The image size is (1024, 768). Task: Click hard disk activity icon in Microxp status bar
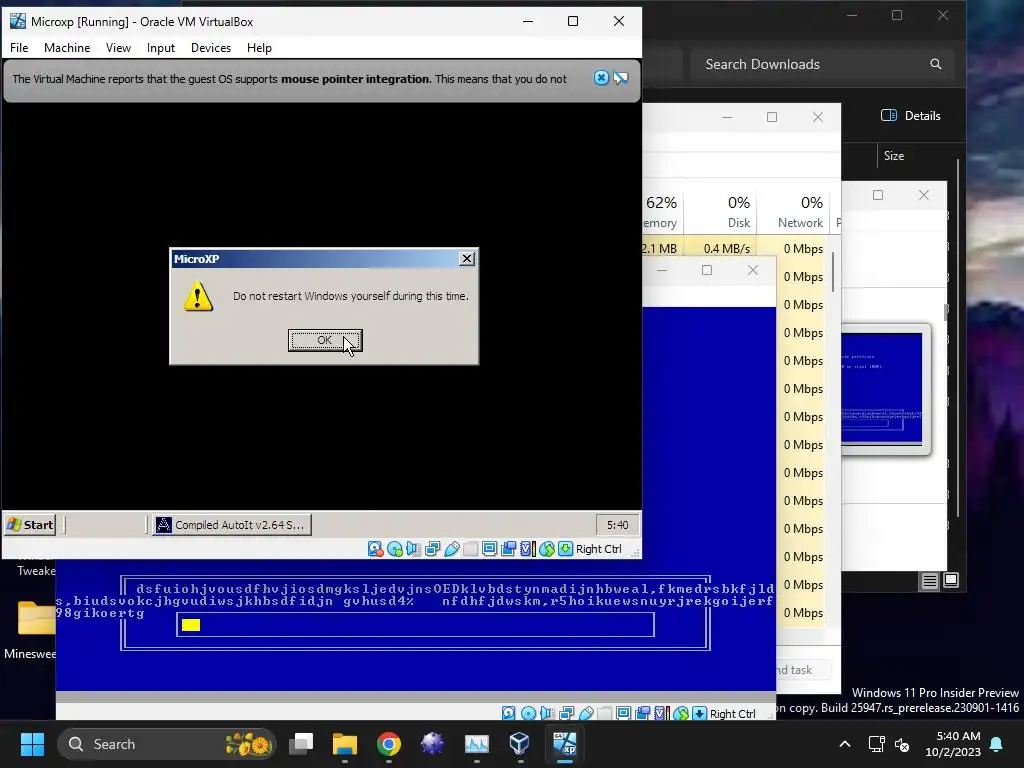click(x=376, y=549)
